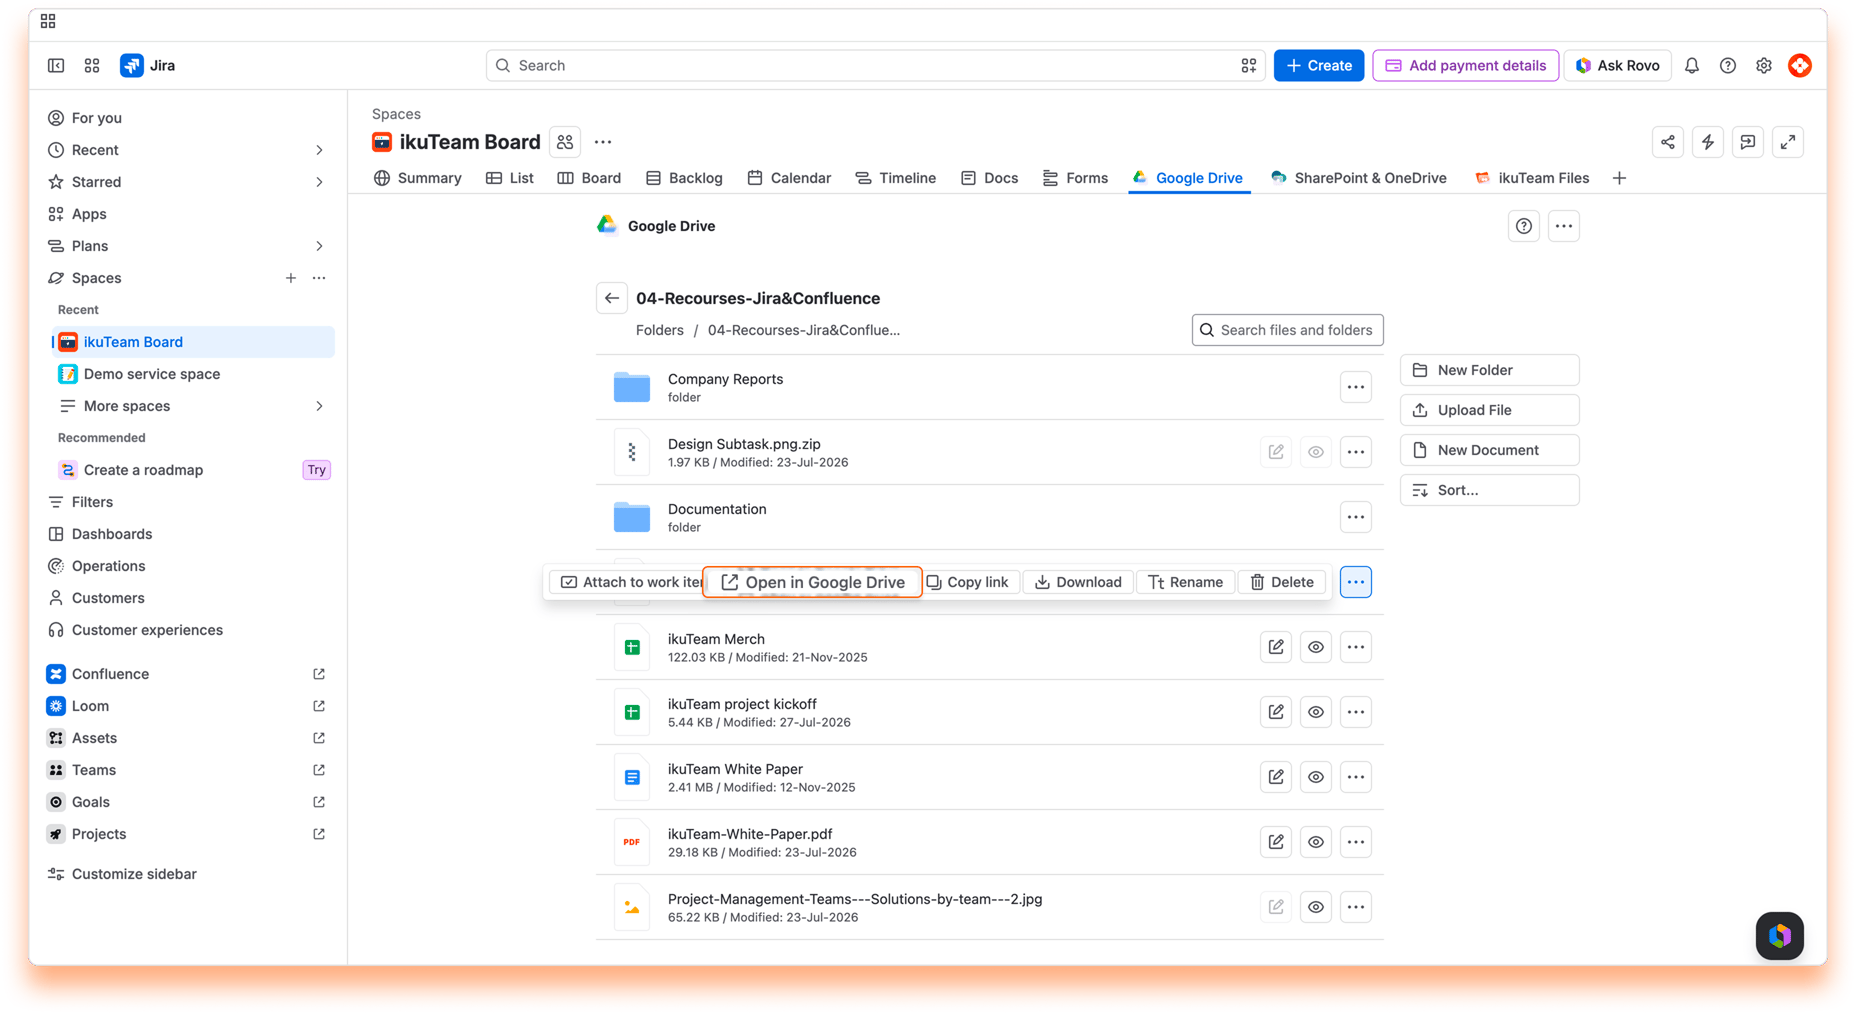This screenshot has width=1856, height=1014.
Task: Enter full screen with expand arrows icon
Action: point(1788,142)
